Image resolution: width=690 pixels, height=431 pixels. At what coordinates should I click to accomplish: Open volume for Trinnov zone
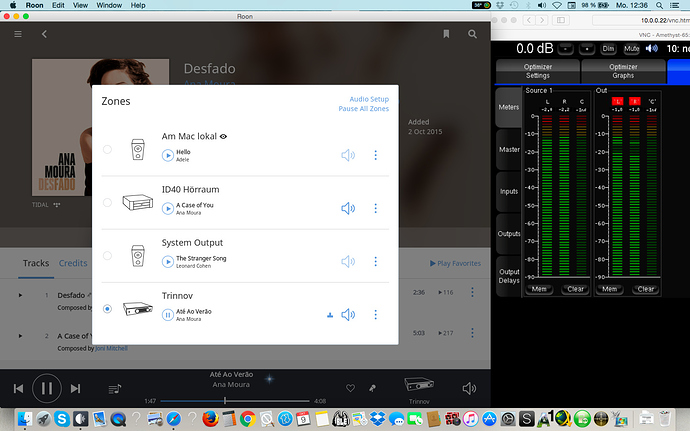point(348,314)
